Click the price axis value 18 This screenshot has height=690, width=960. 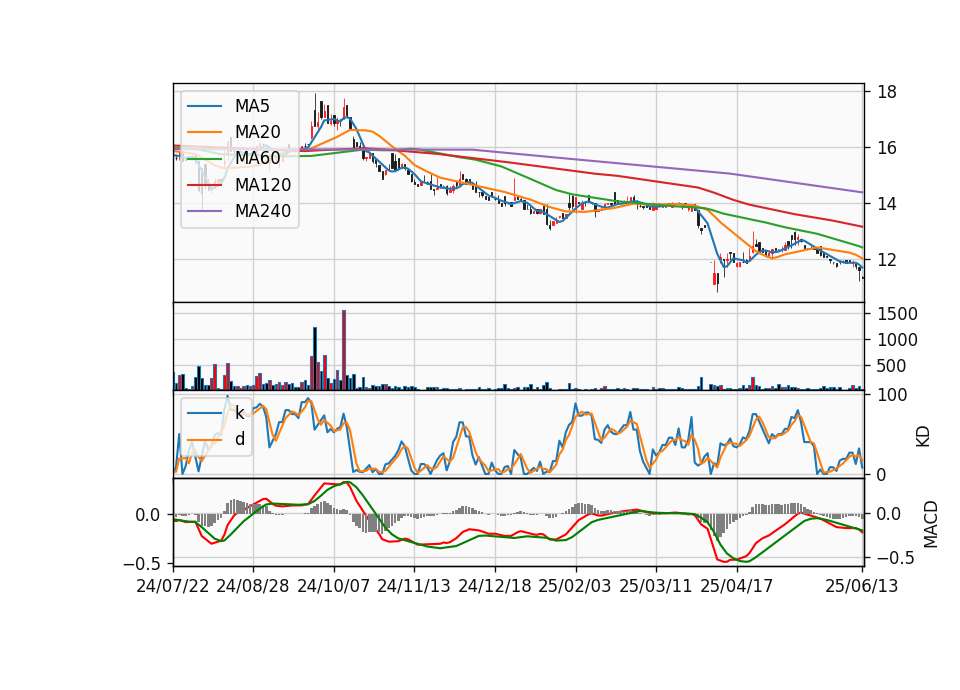point(887,92)
